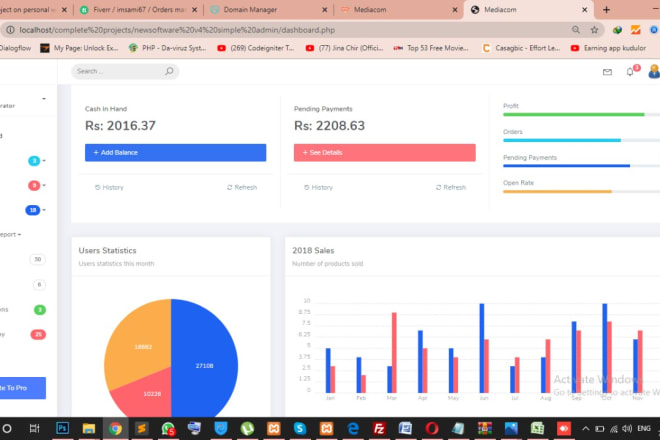Open the My Page: Unlock bookmark

pyautogui.click(x=80, y=48)
